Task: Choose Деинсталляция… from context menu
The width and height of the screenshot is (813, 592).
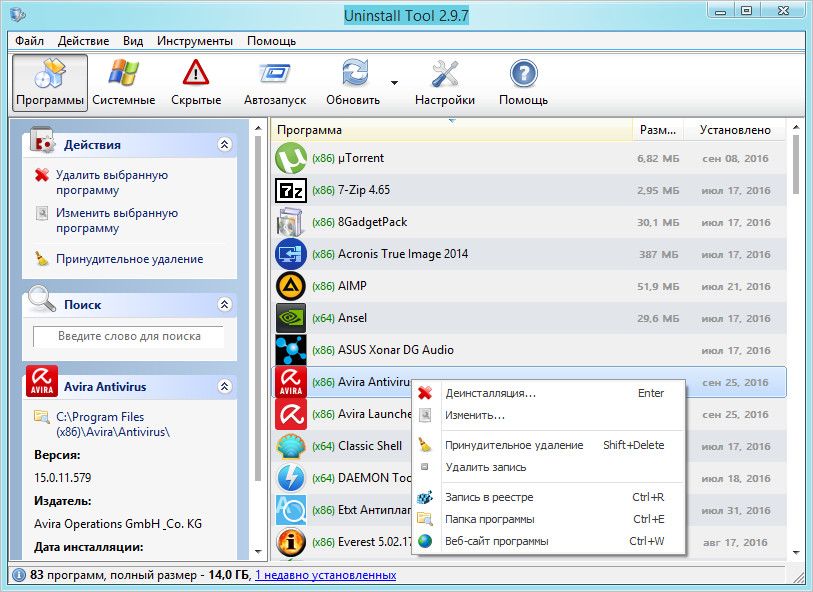Action: pos(549,393)
